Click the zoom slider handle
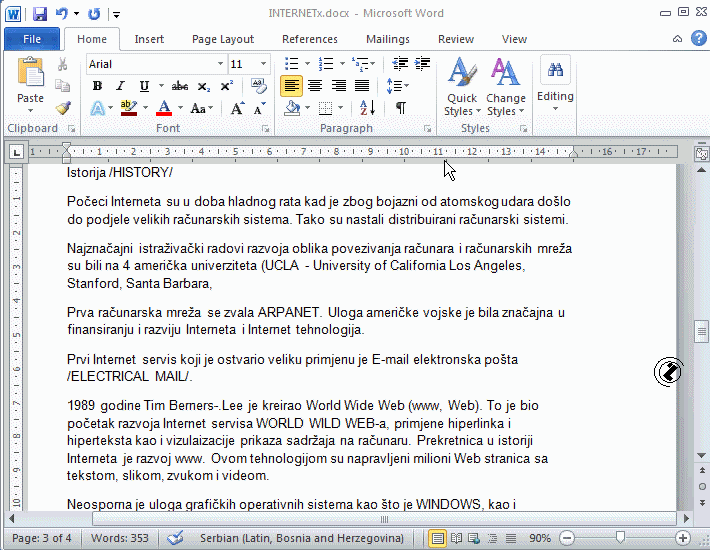This screenshot has width=710, height=550. (x=620, y=538)
